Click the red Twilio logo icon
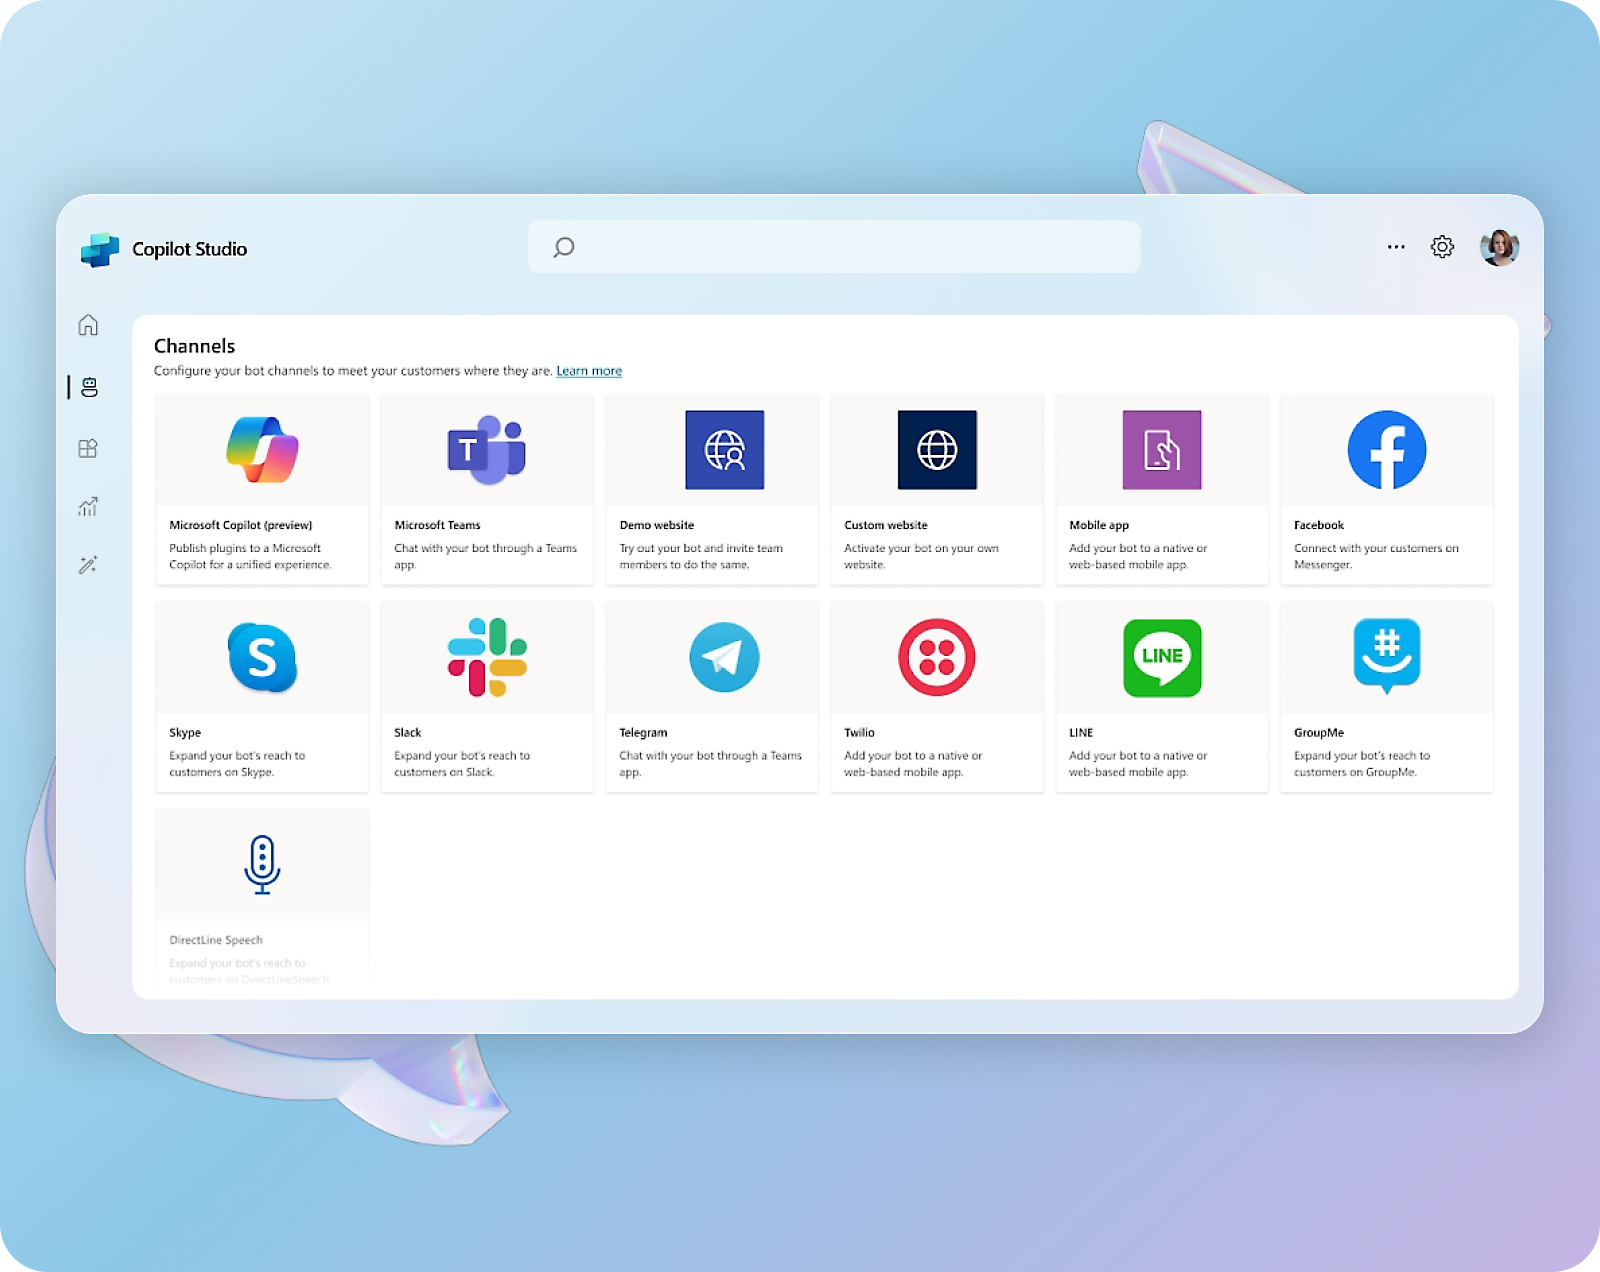The width and height of the screenshot is (1600, 1272). point(937,657)
